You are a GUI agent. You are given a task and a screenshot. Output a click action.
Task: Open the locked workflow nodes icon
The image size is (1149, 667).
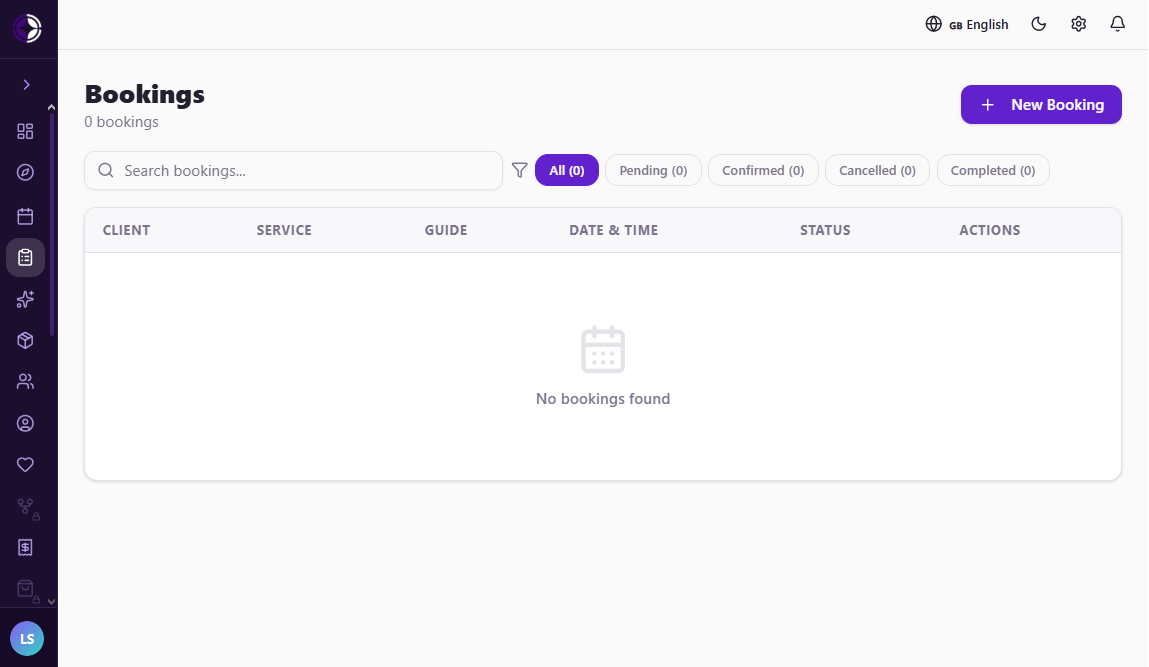(x=27, y=508)
